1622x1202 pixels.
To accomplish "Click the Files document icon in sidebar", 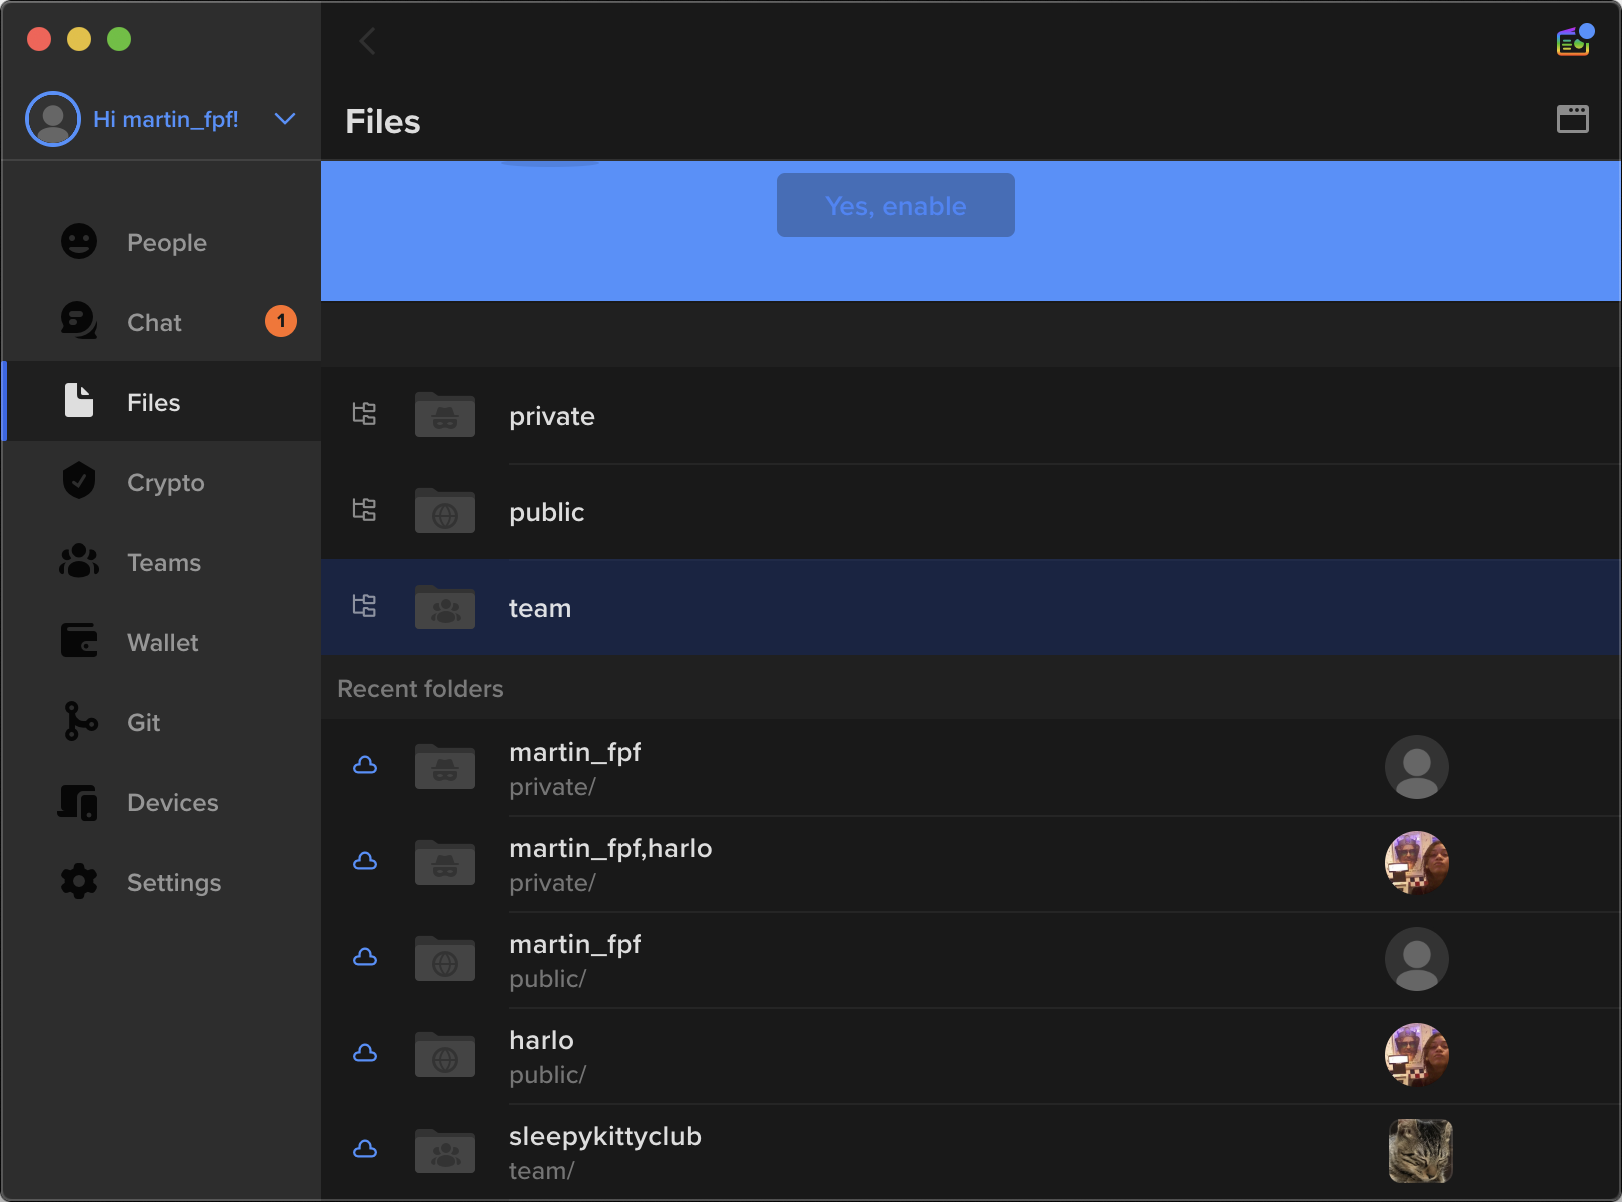I will tap(79, 400).
